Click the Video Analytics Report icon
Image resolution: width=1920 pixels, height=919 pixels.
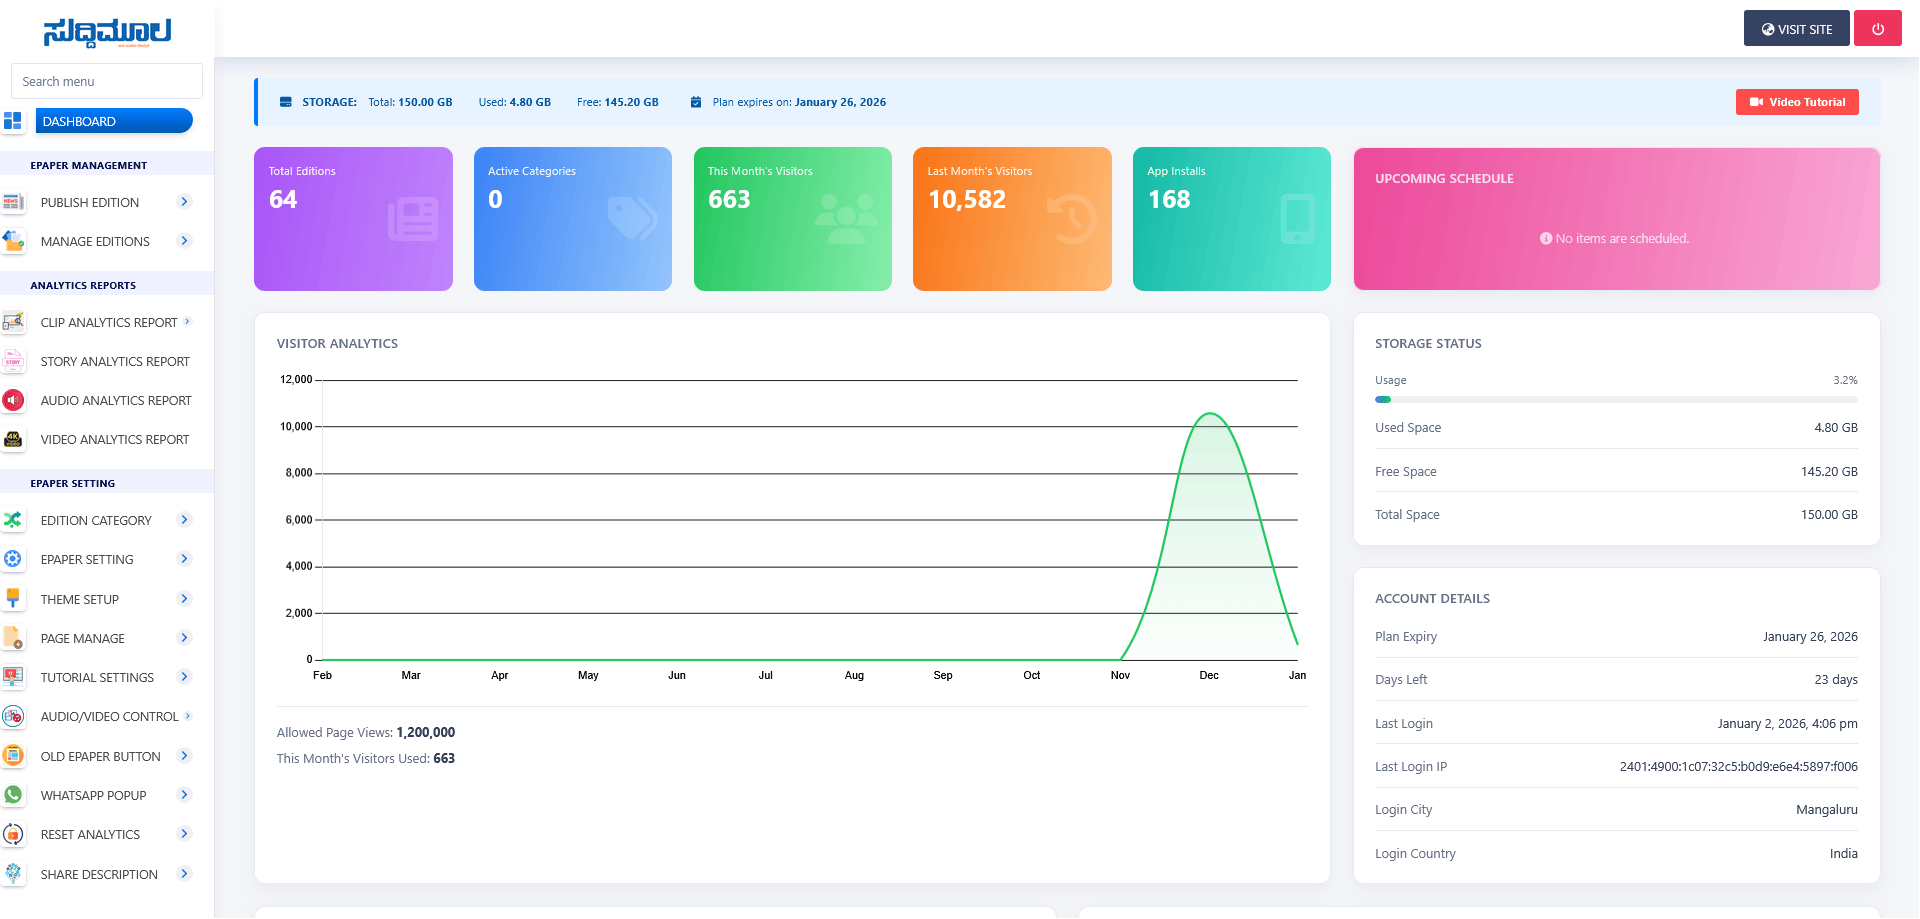coord(14,439)
